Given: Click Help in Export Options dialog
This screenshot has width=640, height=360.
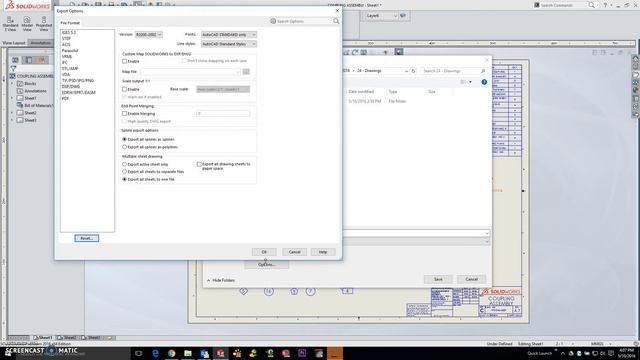Looking at the screenshot, I should pos(323,252).
